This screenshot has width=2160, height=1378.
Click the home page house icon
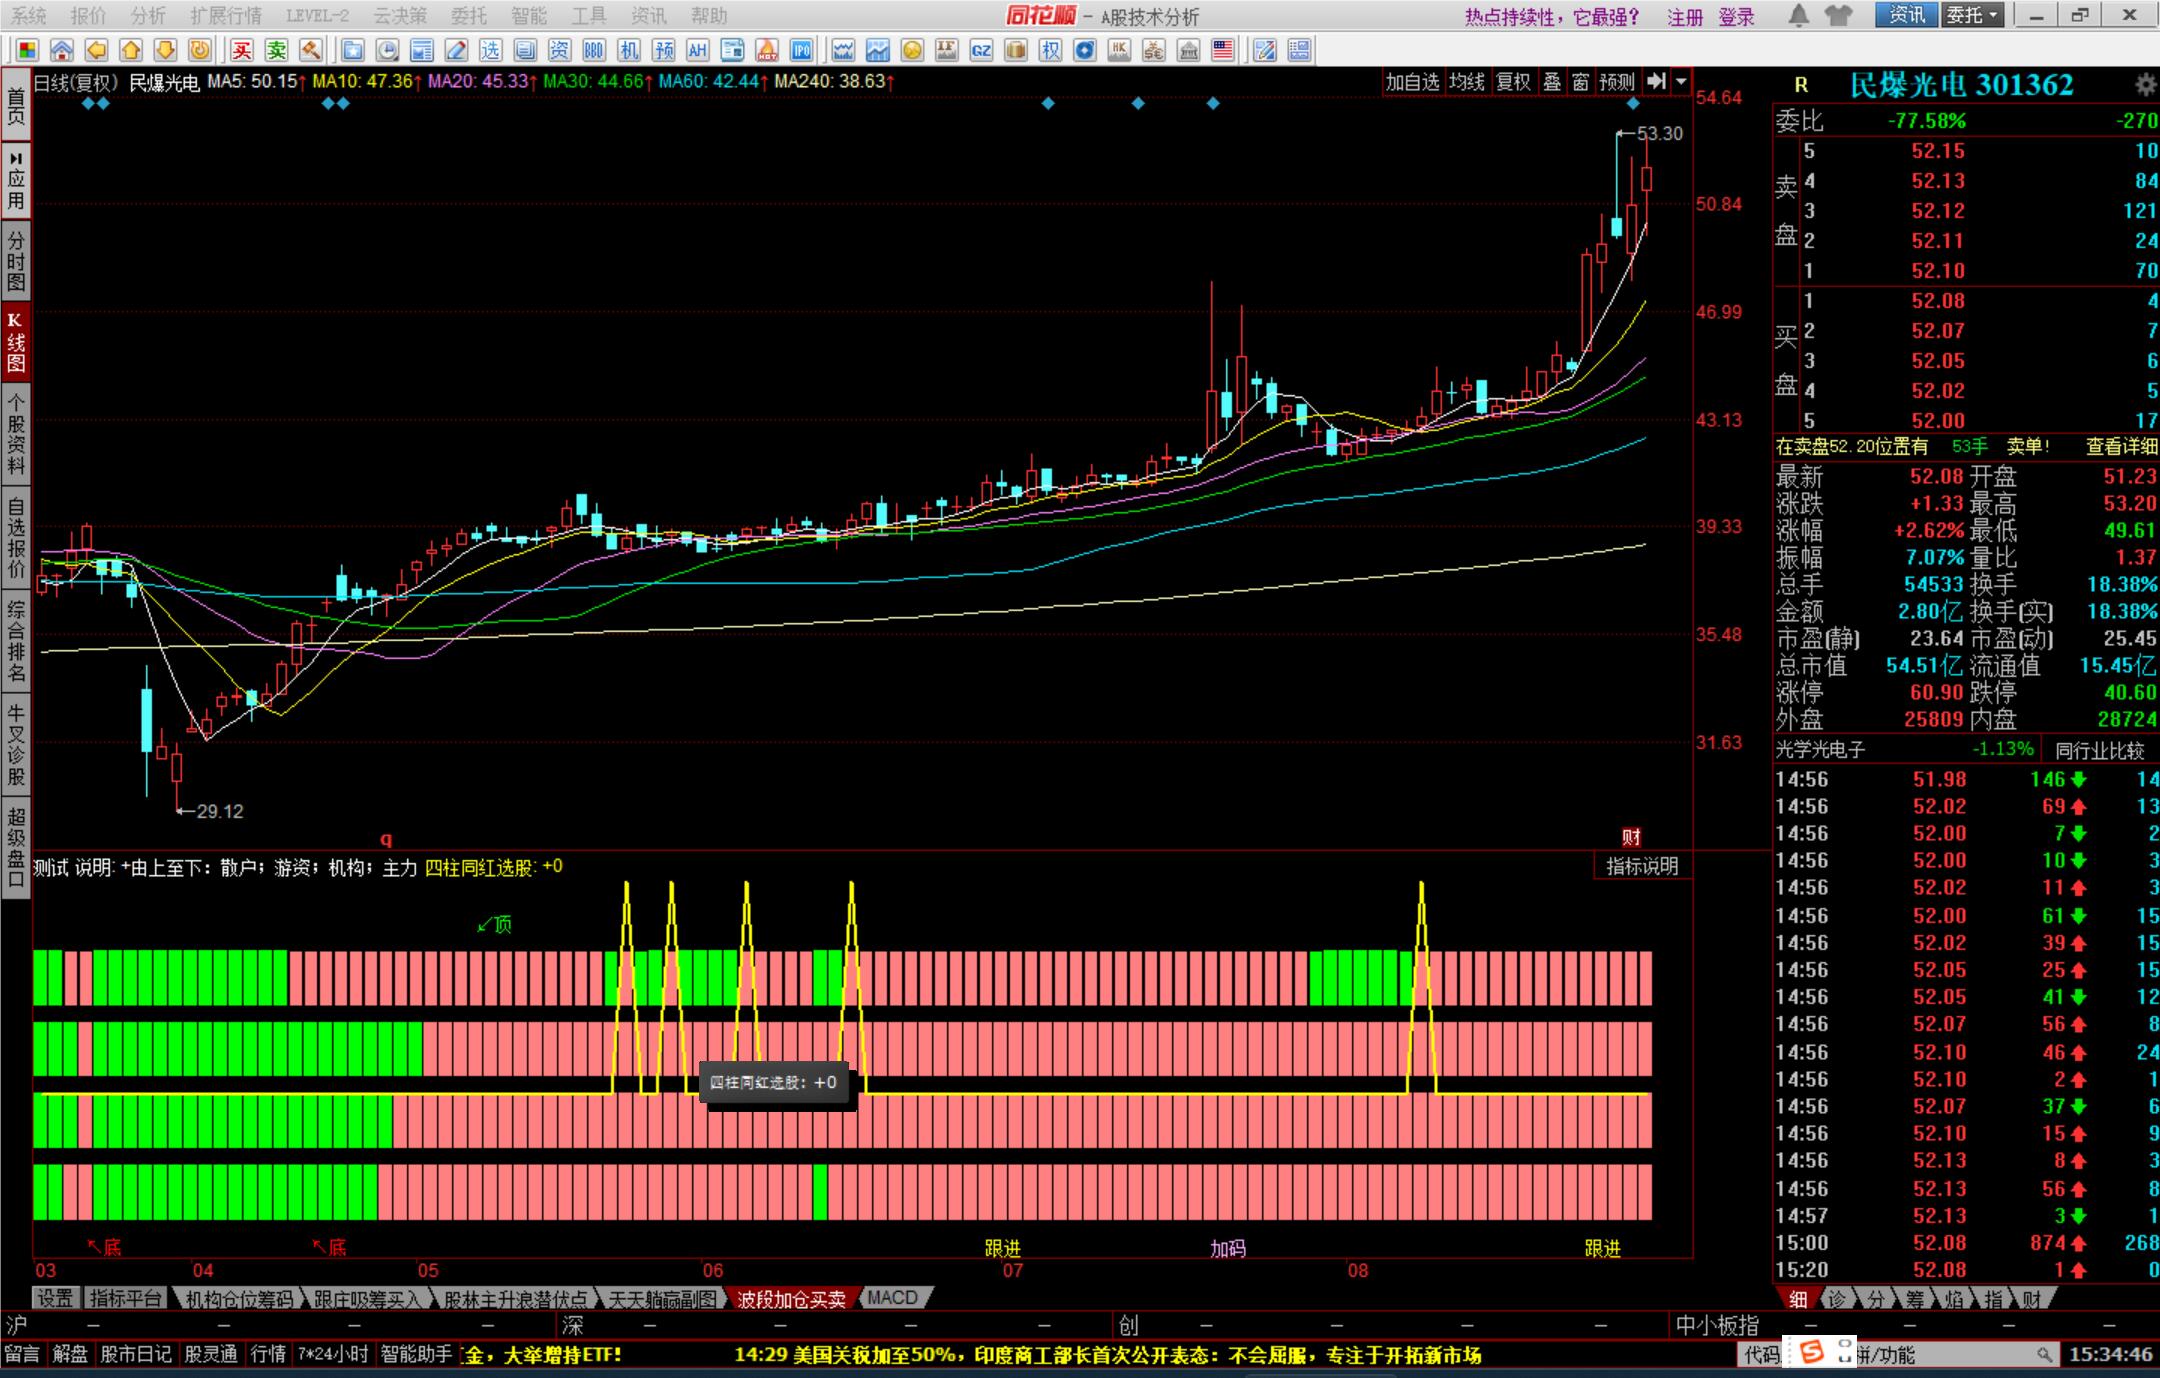point(62,50)
